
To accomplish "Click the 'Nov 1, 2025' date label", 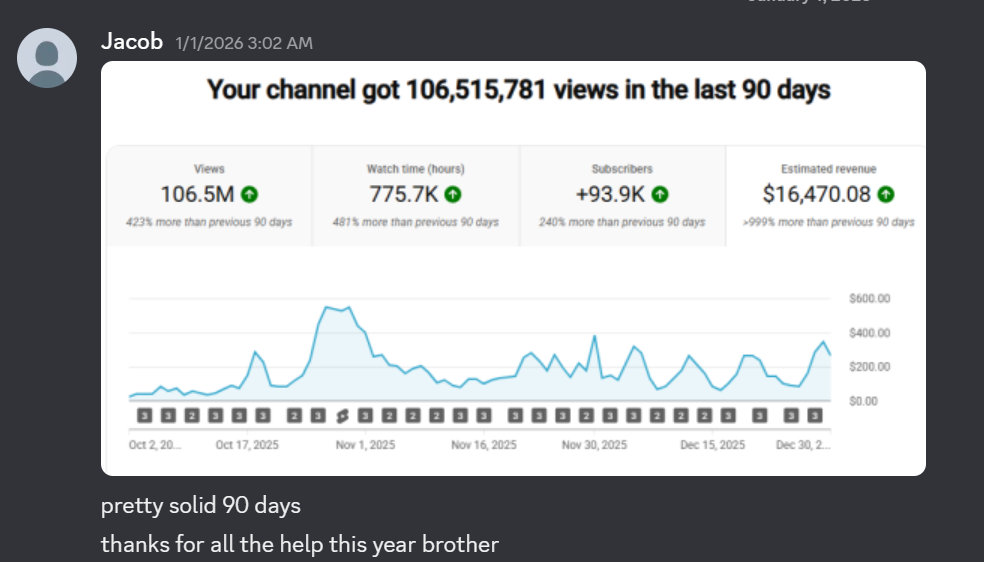I will 365,445.
